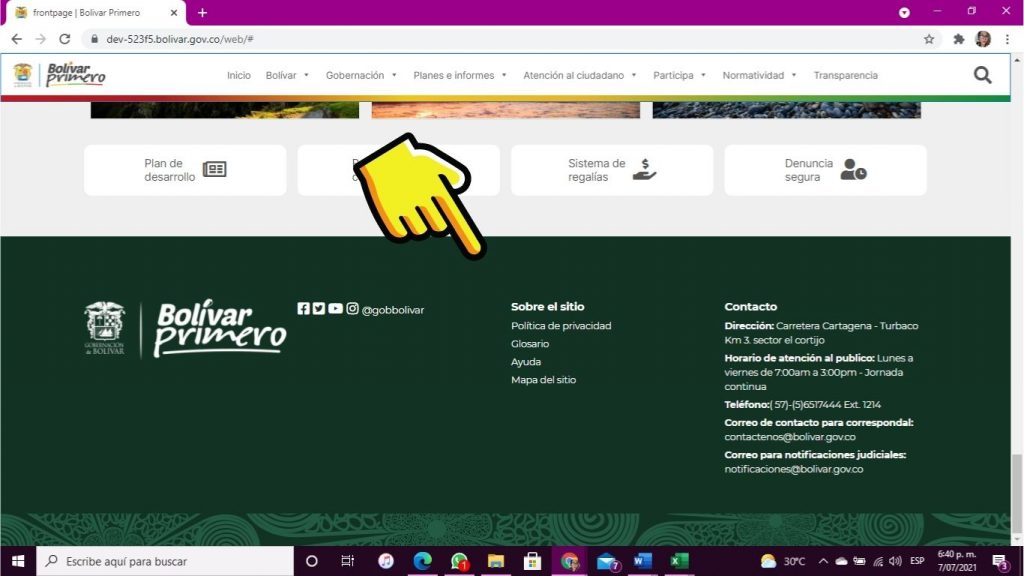Open the Chrome extensions puzzle icon
Screen dimensions: 1024x576
[958, 39]
